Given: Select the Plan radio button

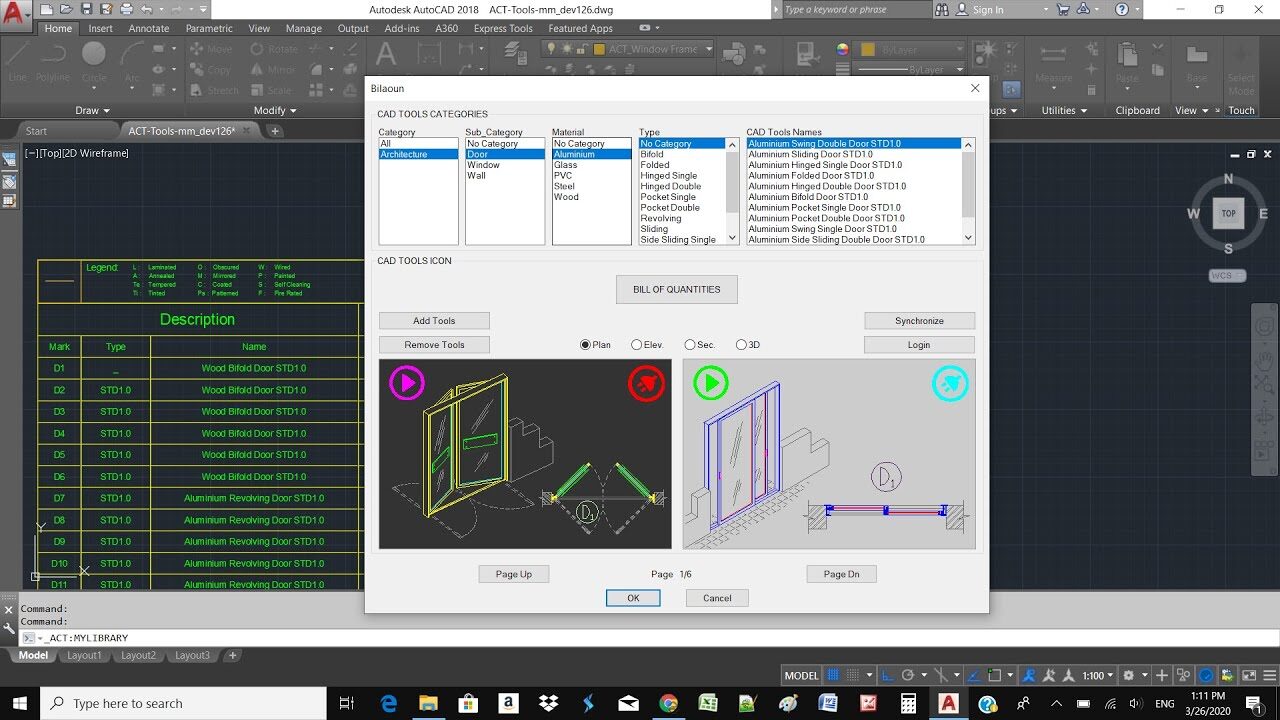Looking at the screenshot, I should click(x=595, y=345).
